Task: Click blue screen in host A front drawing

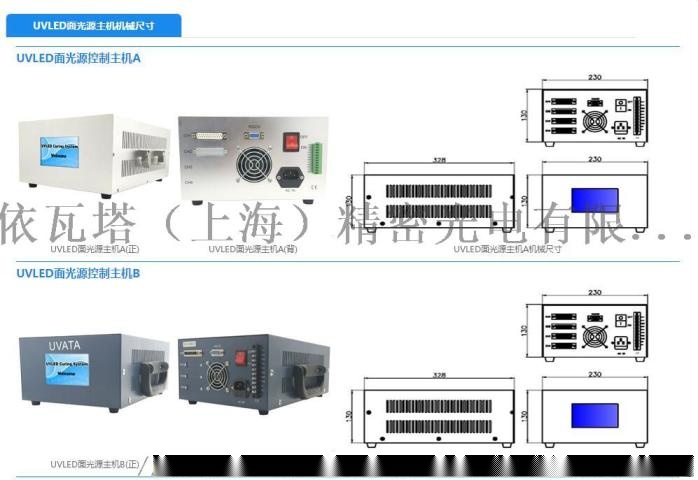Action: coord(595,200)
